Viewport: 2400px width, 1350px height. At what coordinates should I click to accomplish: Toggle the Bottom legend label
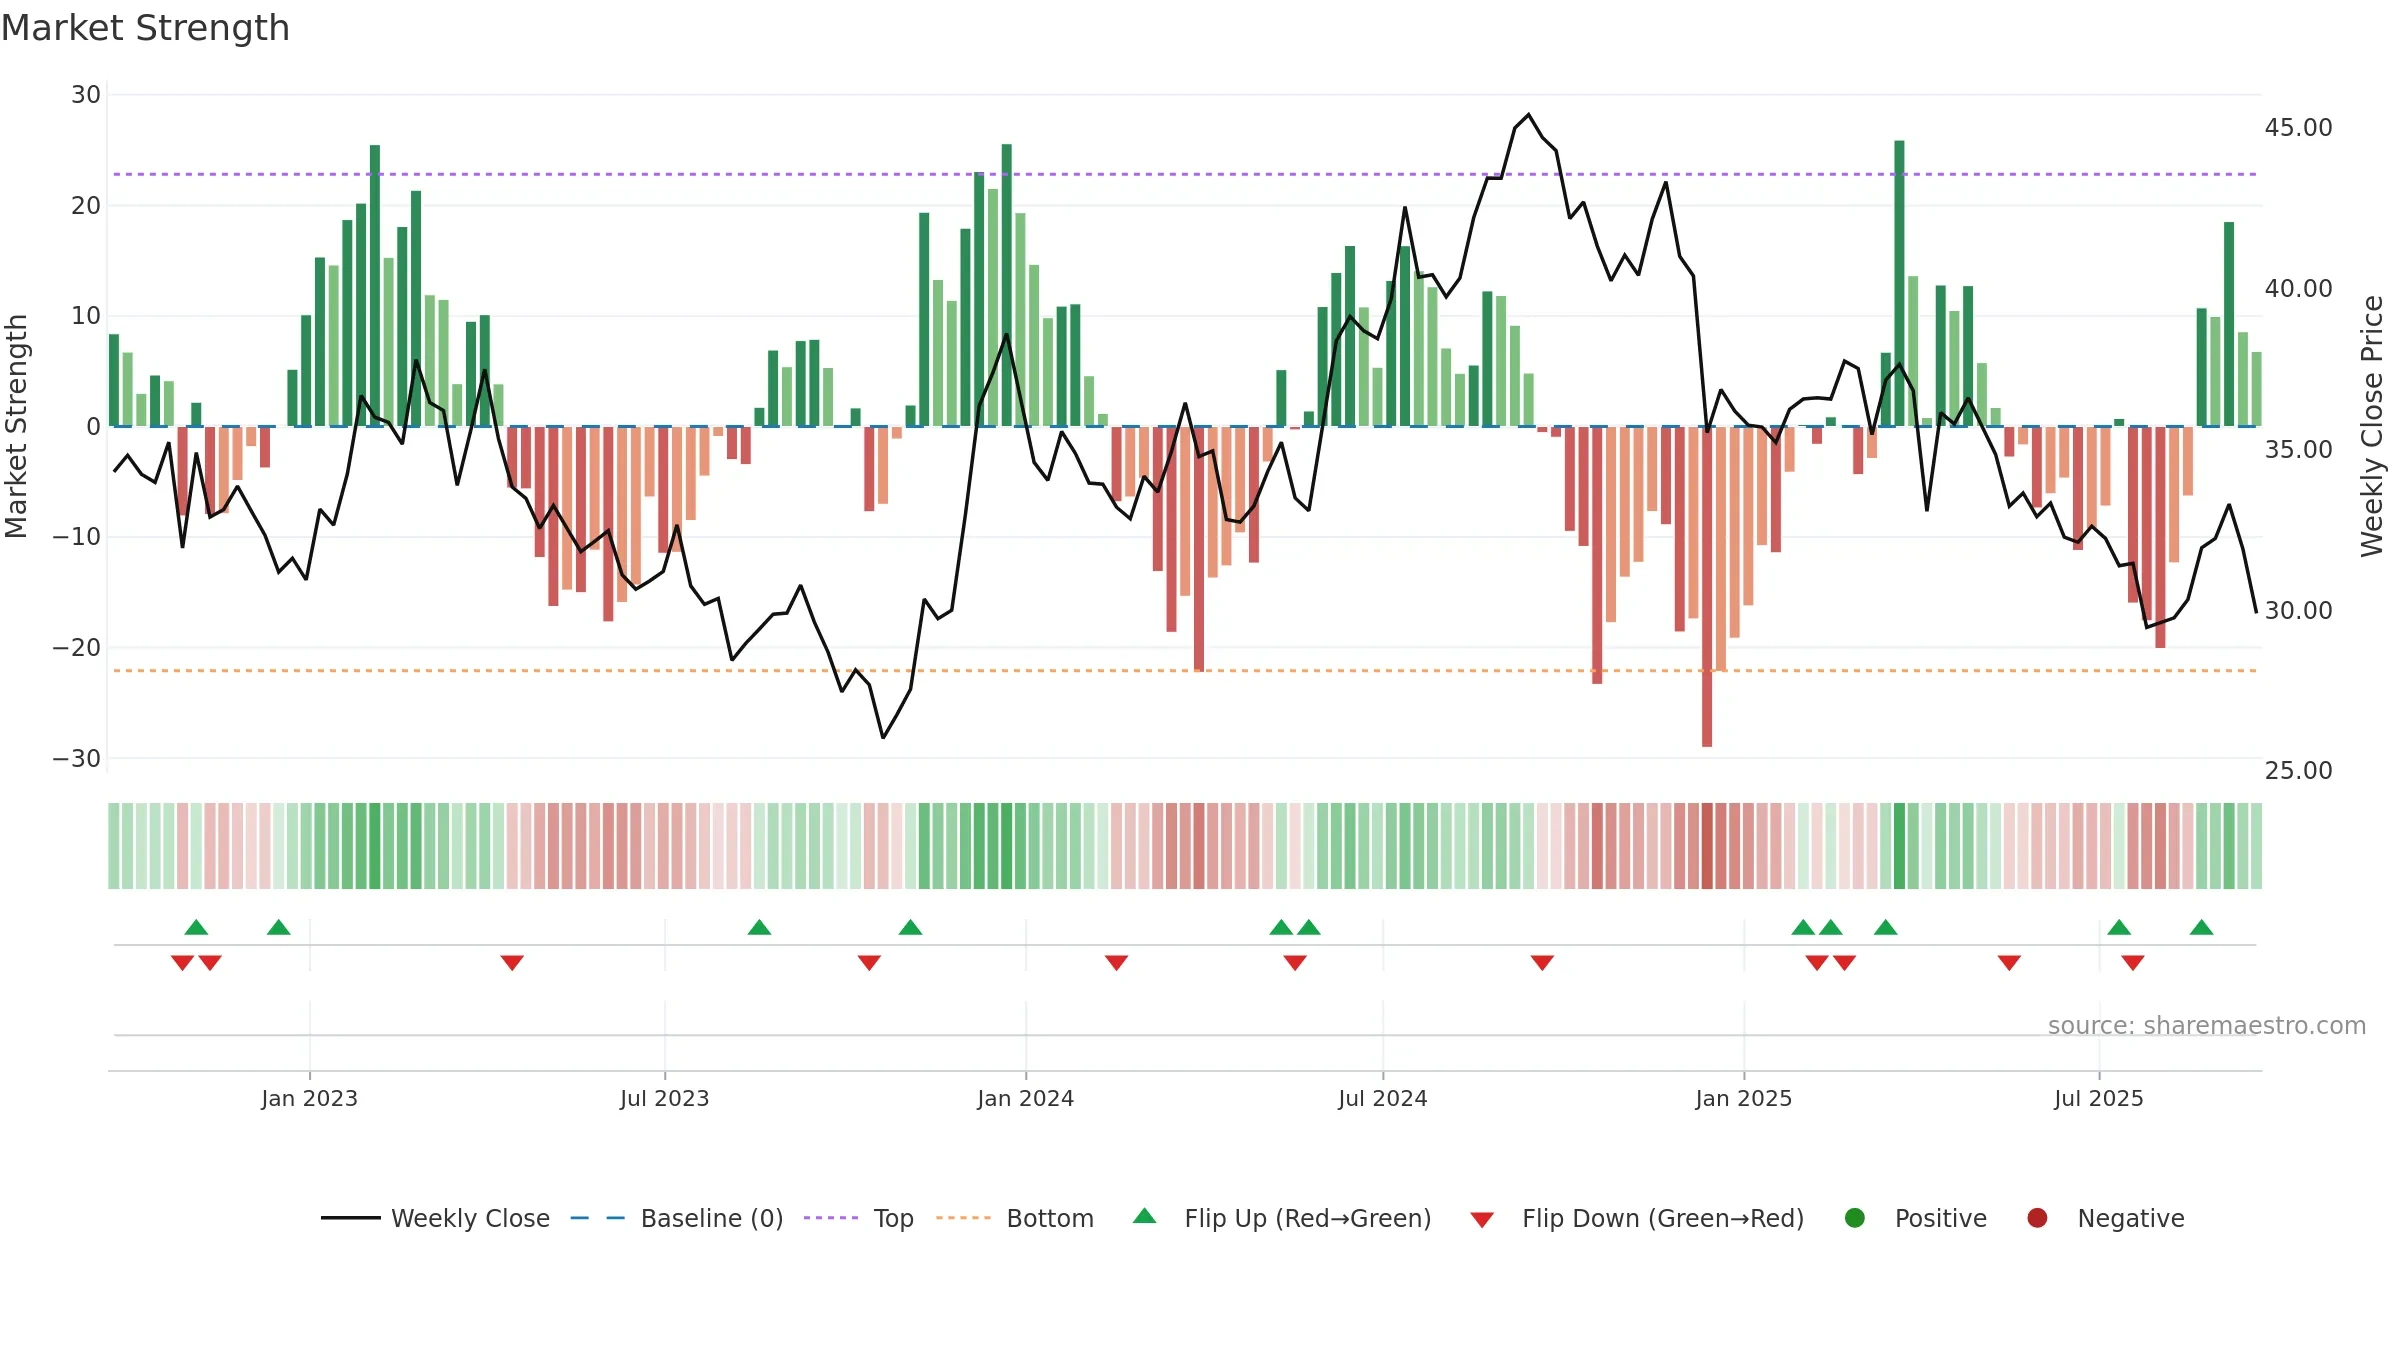pyautogui.click(x=1050, y=1218)
